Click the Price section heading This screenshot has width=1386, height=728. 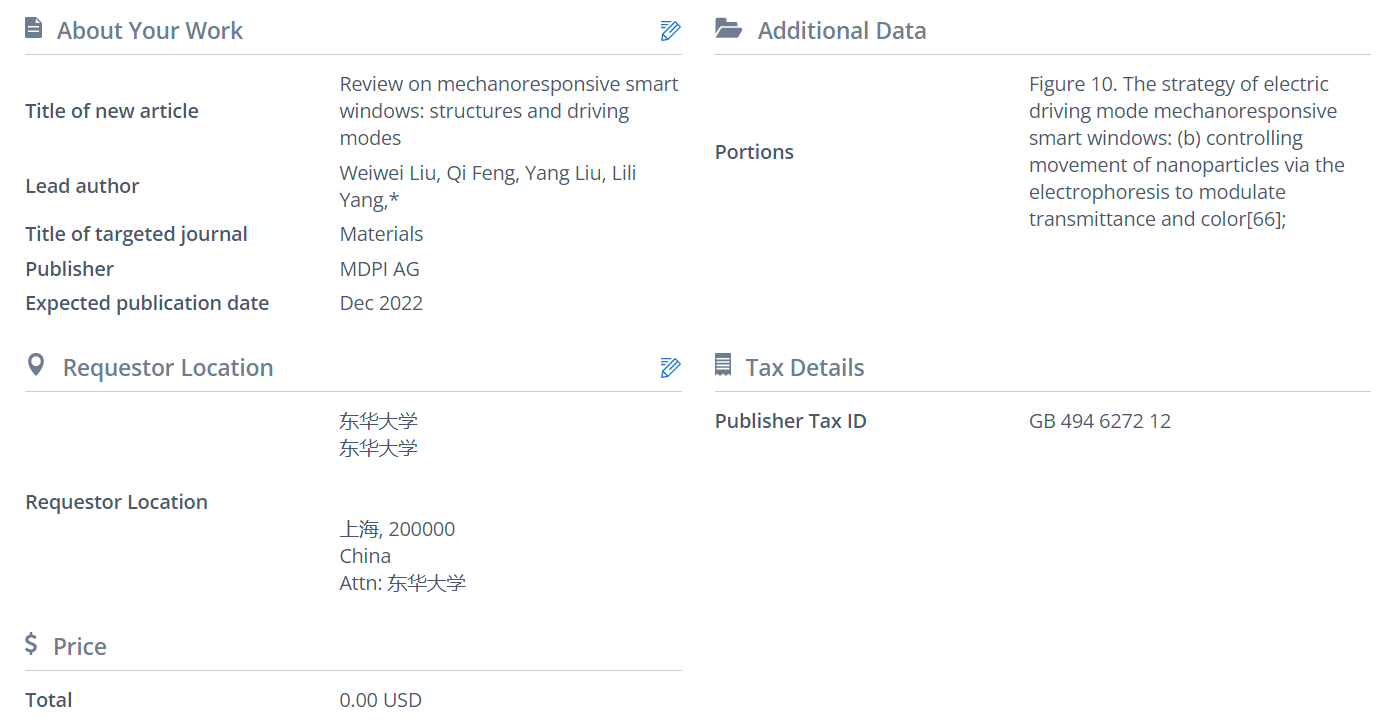point(80,647)
